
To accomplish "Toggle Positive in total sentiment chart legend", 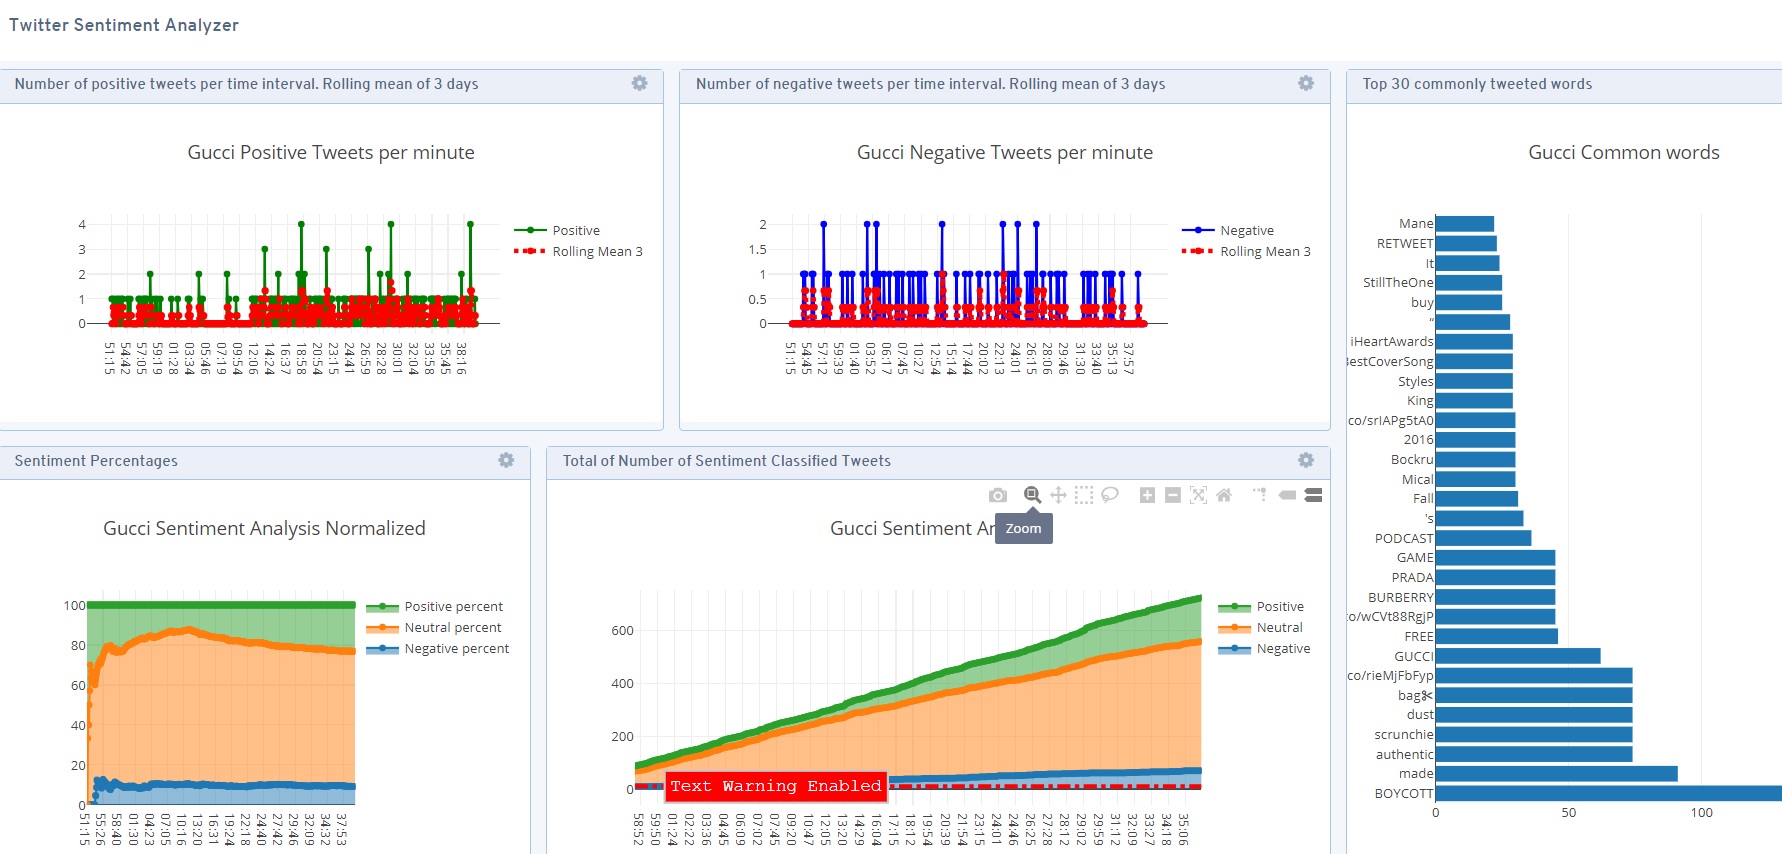I will [1261, 606].
